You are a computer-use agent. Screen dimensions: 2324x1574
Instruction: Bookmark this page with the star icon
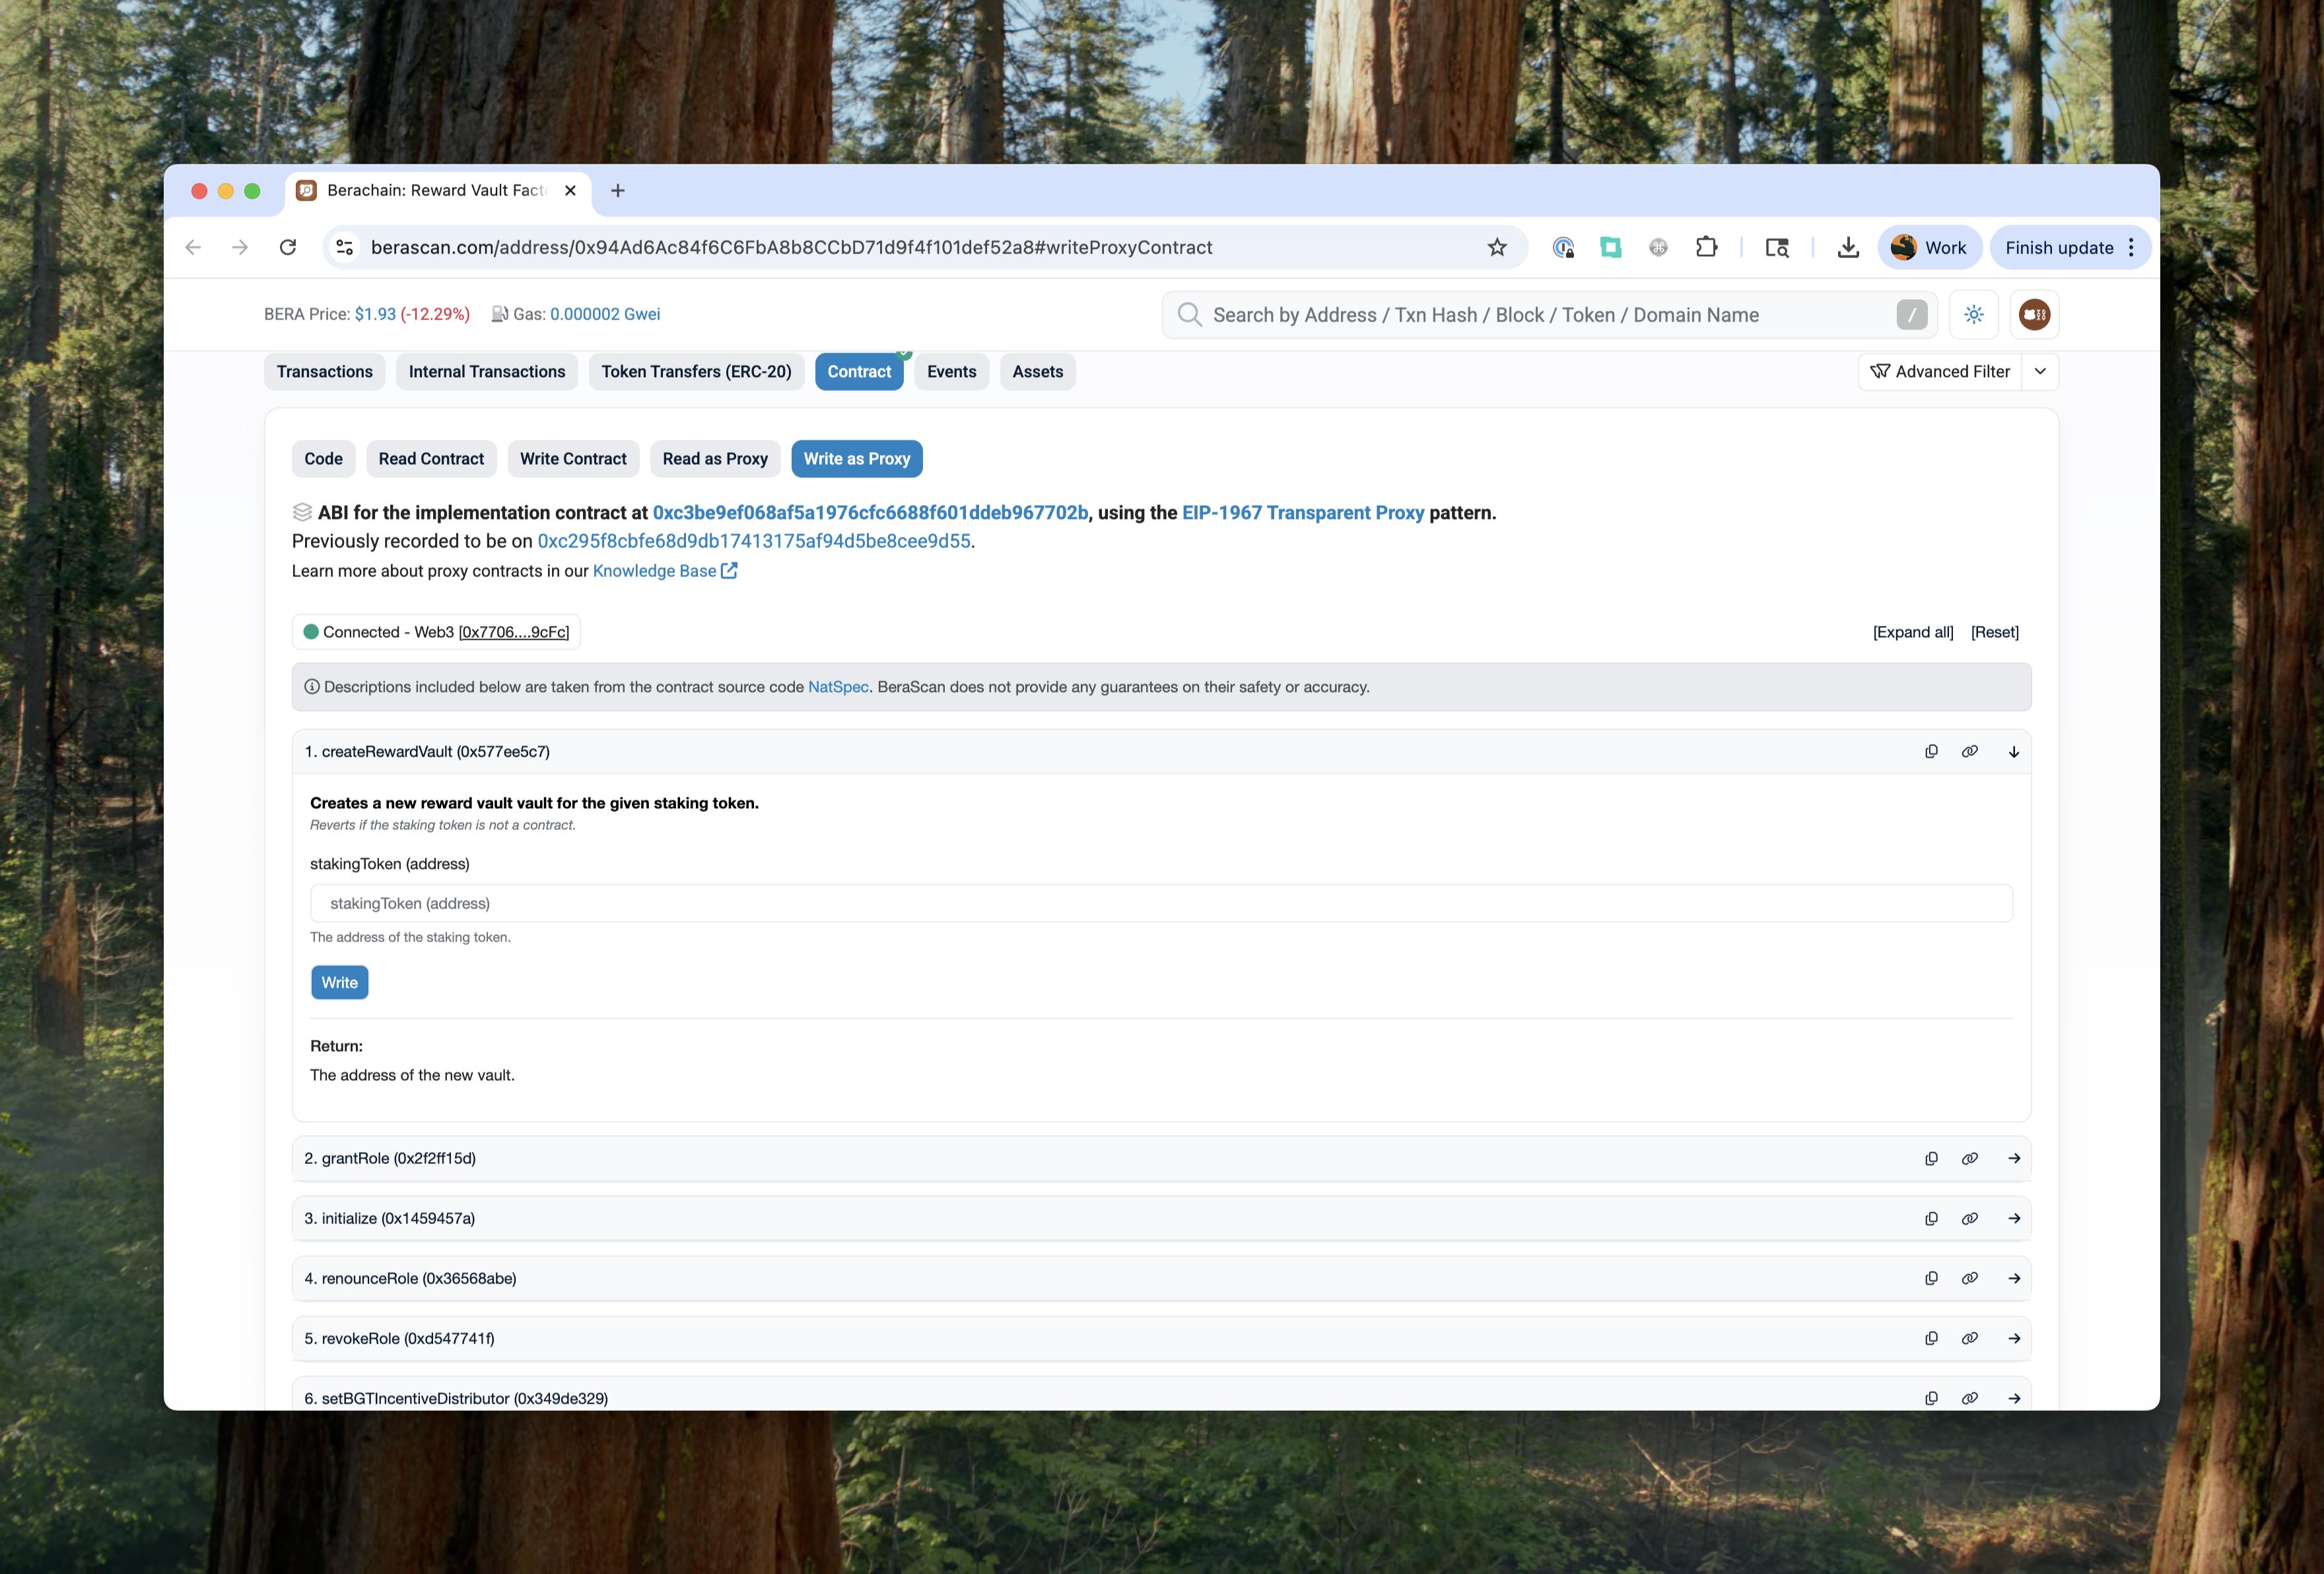[x=1496, y=247]
